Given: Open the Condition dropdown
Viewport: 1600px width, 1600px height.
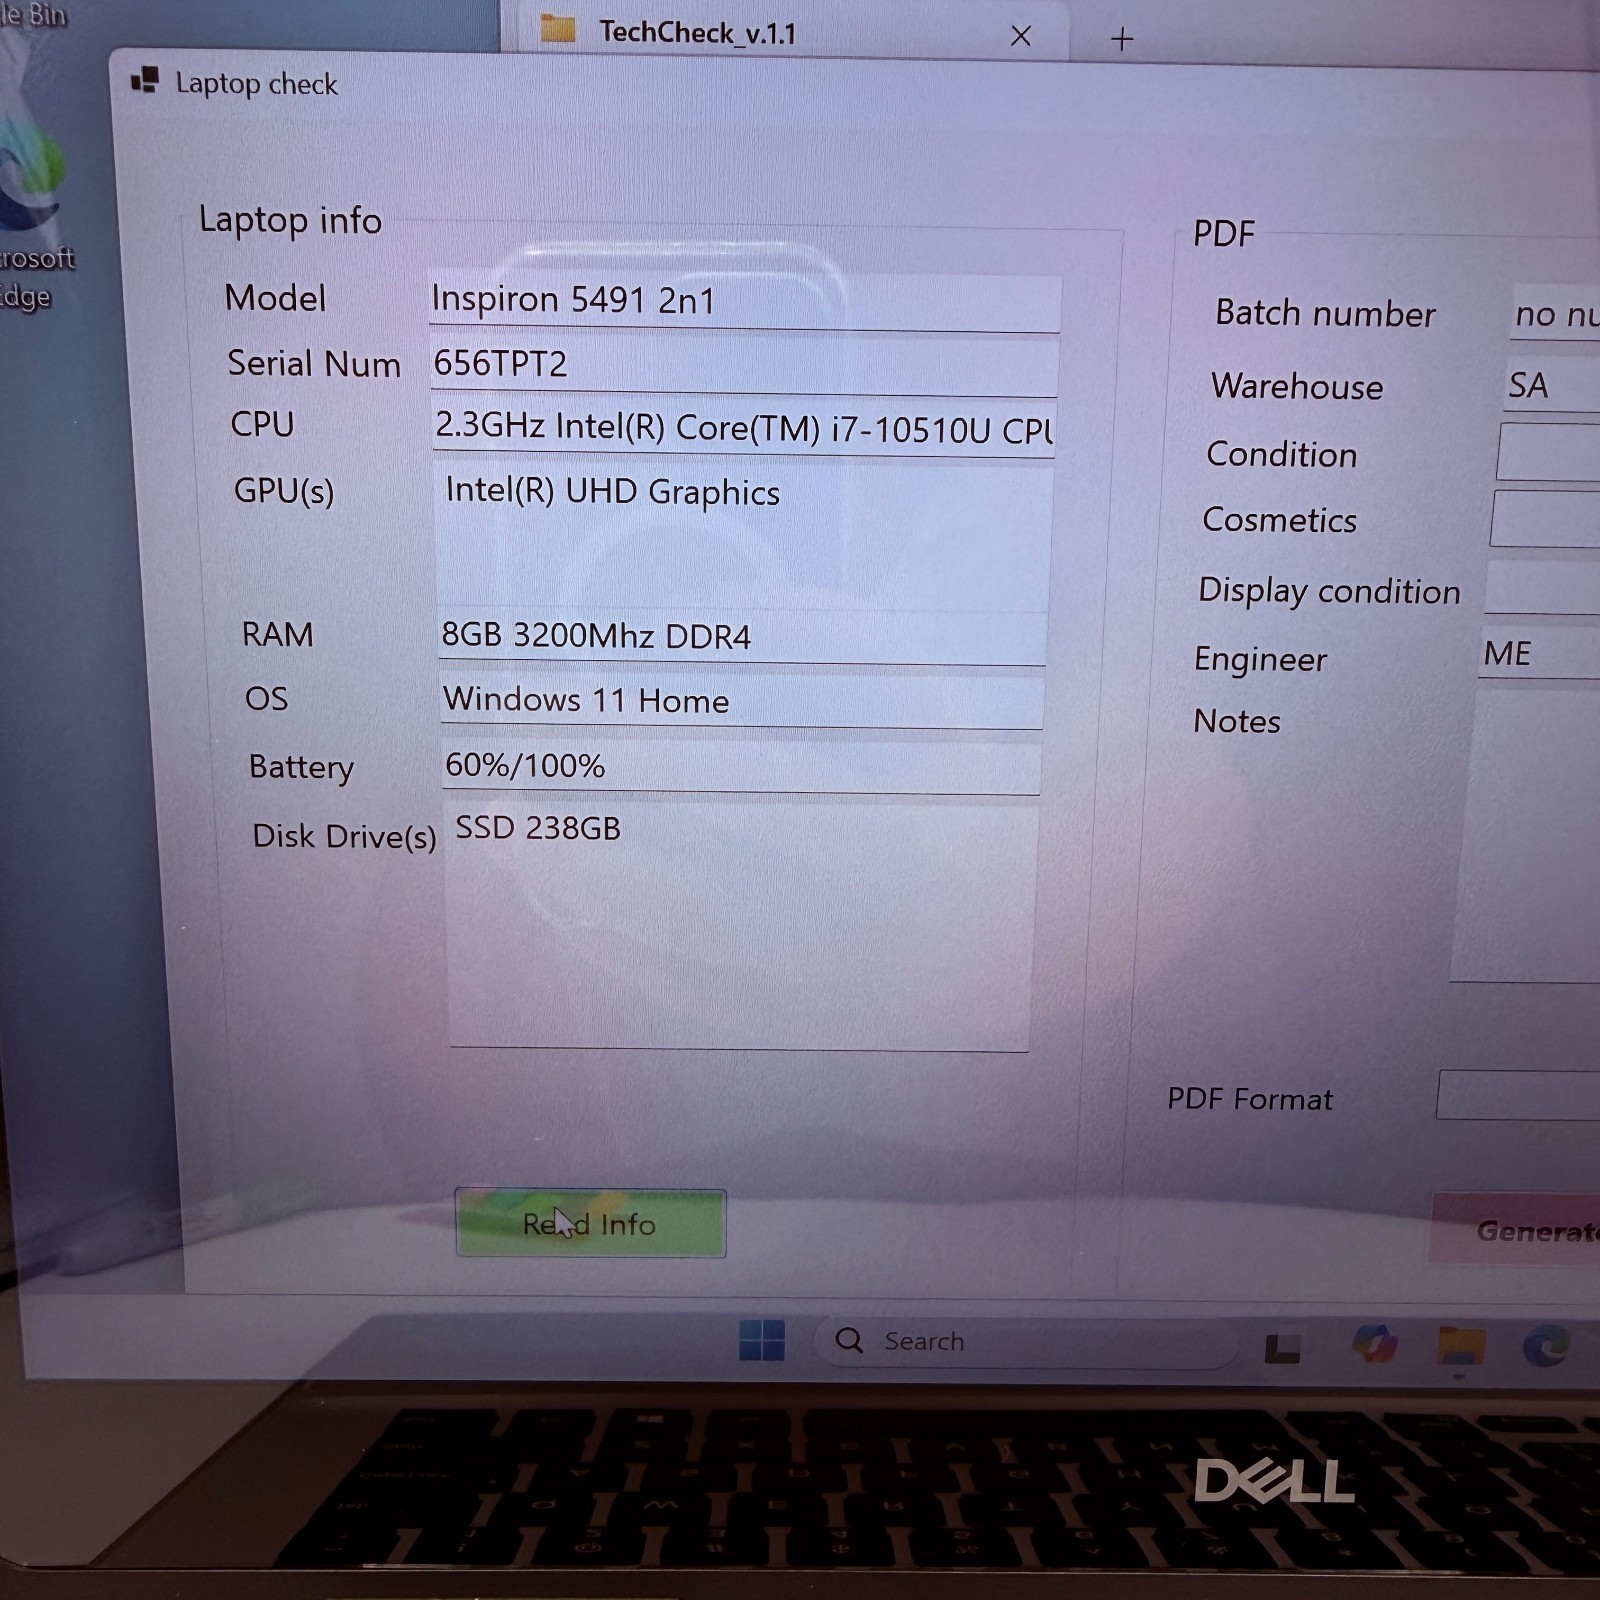Looking at the screenshot, I should pyautogui.click(x=1548, y=452).
